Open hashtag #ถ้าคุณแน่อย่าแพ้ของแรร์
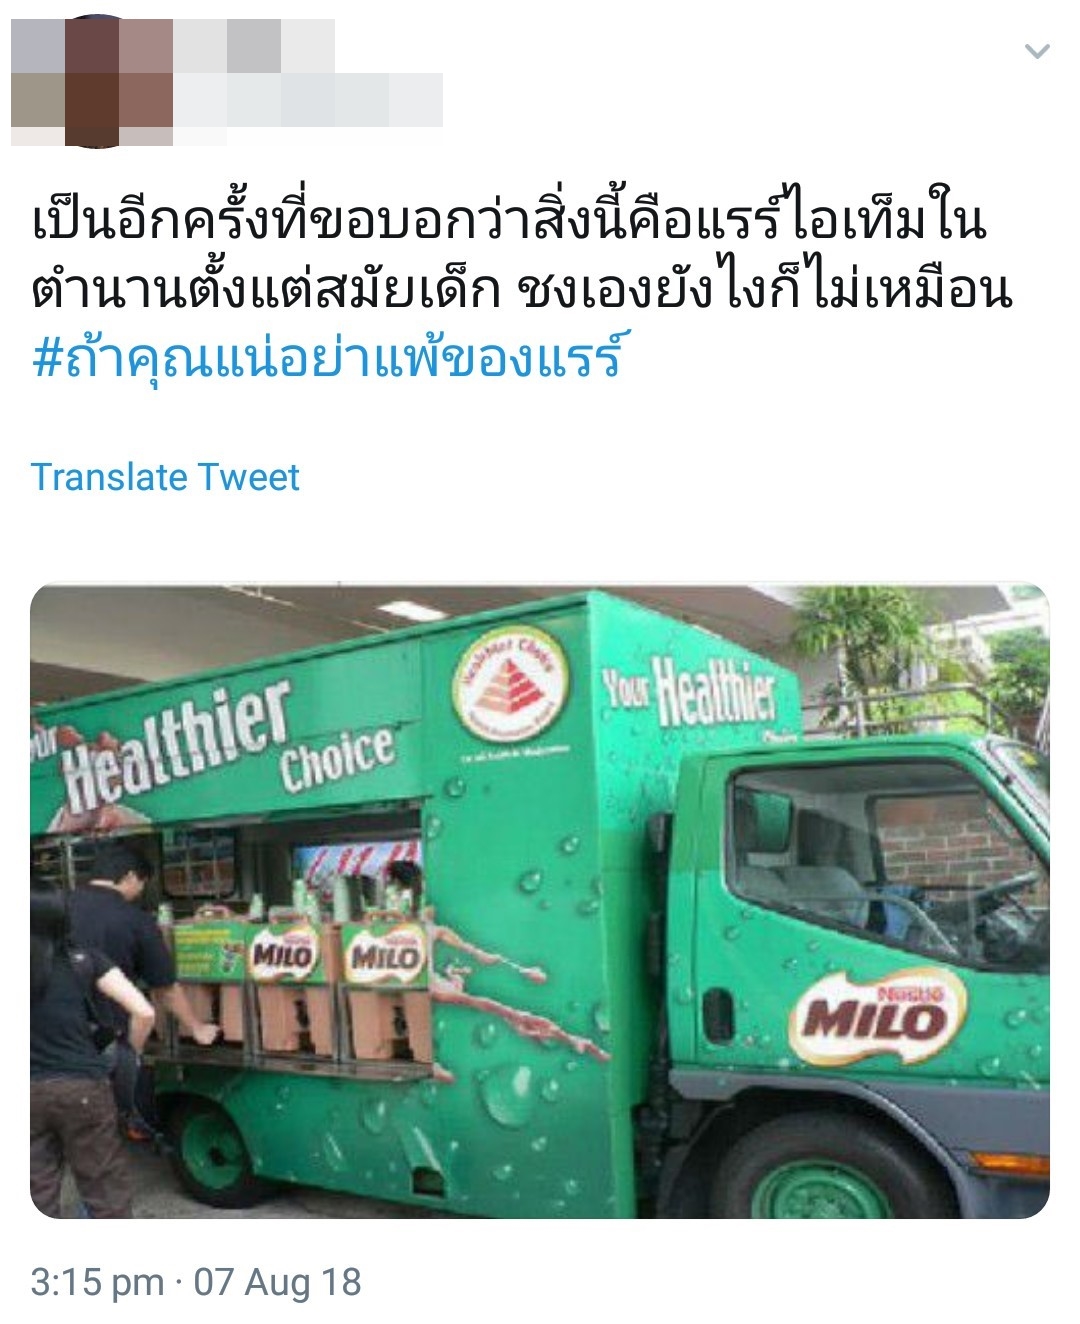1080x1324 pixels. [327, 356]
